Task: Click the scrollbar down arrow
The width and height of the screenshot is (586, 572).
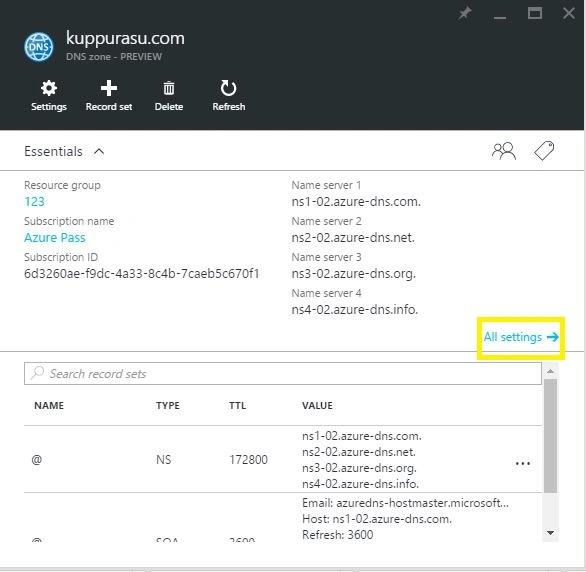Action: (550, 533)
